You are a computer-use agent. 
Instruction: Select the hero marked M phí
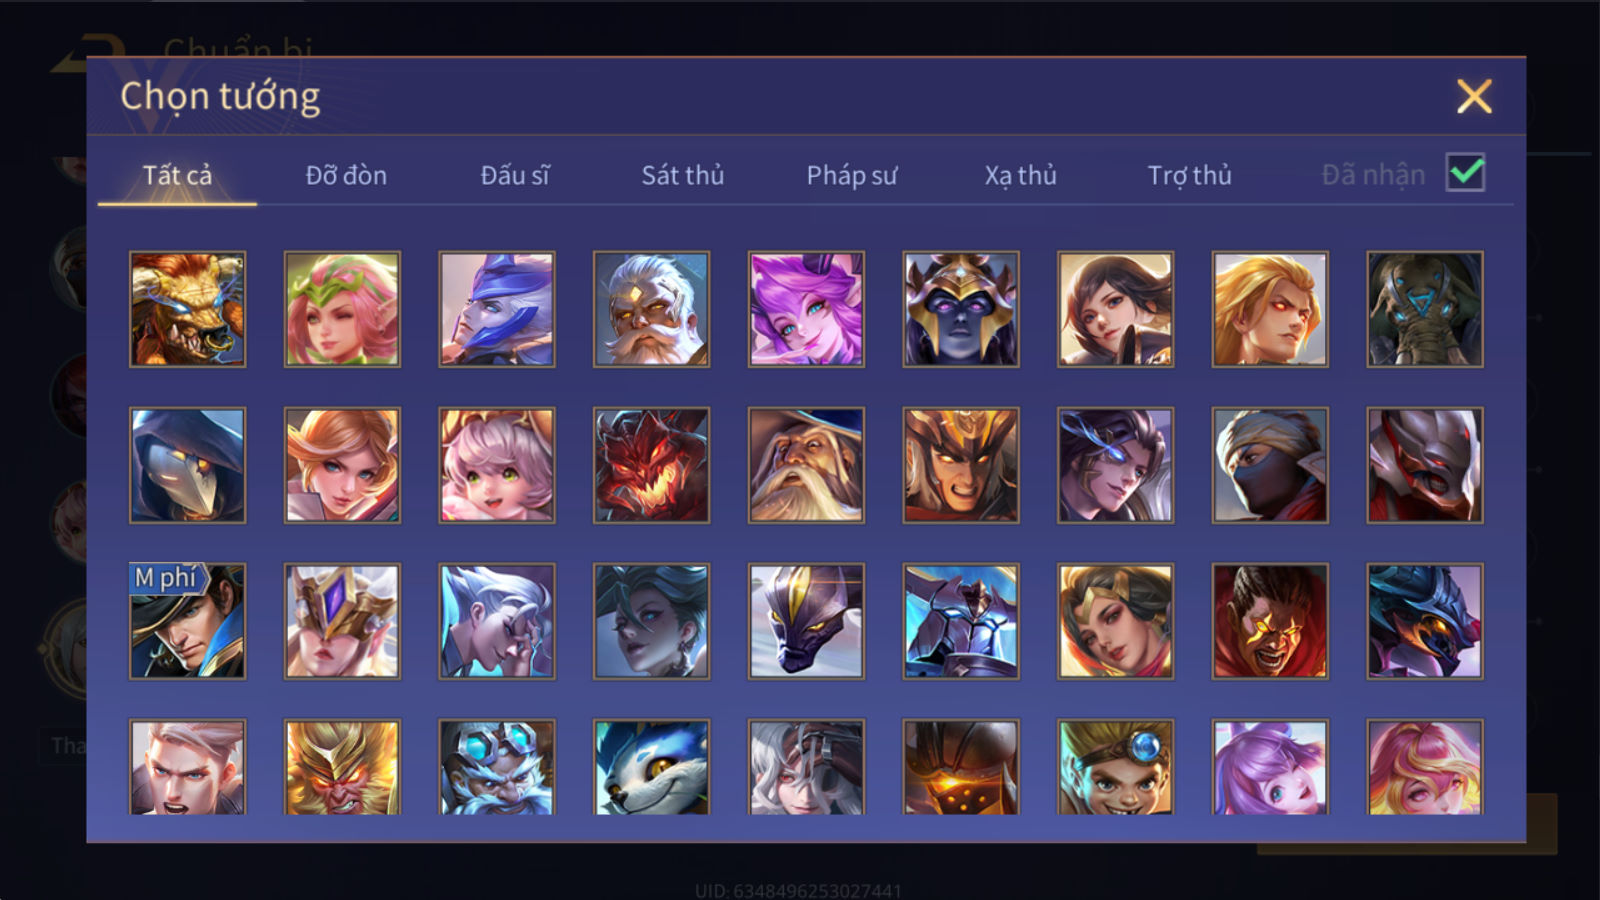(188, 621)
